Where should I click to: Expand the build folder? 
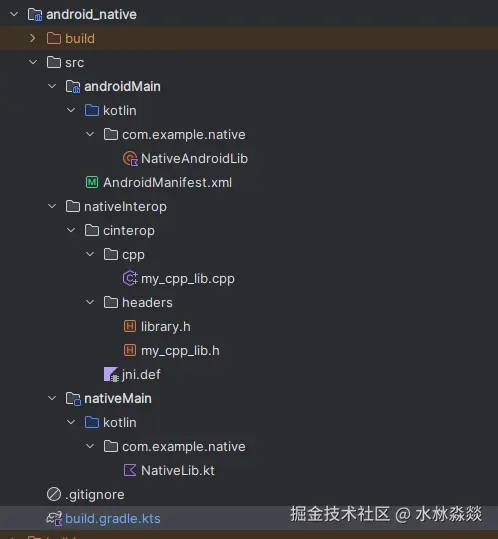(33, 38)
